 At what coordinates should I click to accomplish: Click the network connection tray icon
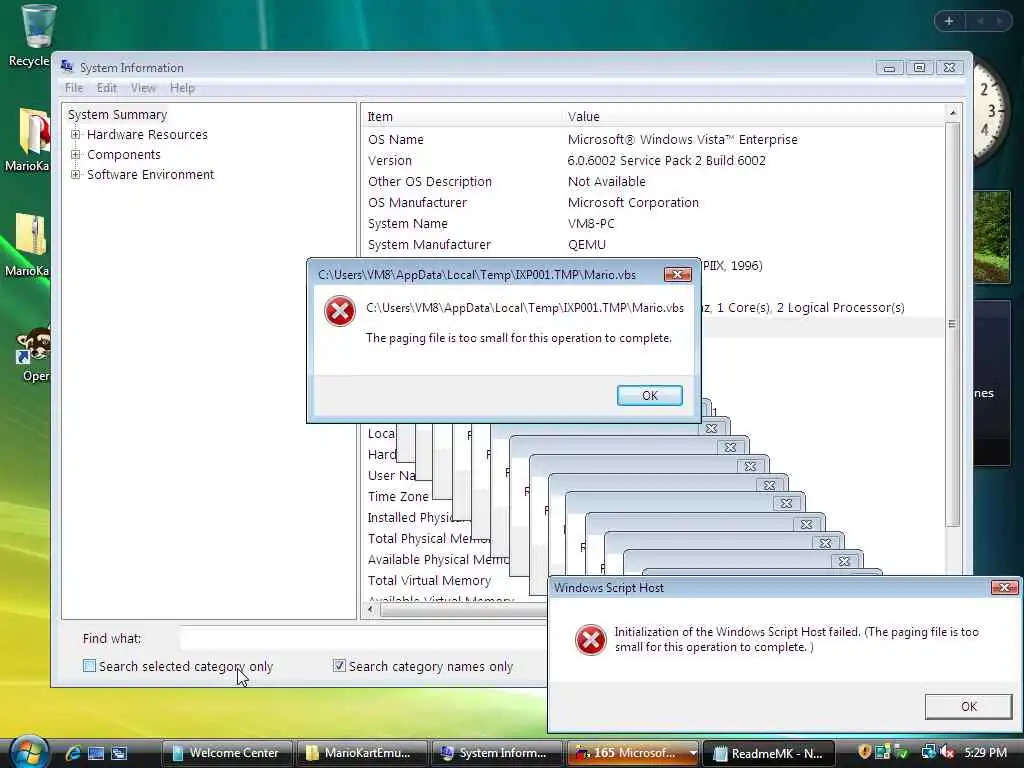pos(928,752)
